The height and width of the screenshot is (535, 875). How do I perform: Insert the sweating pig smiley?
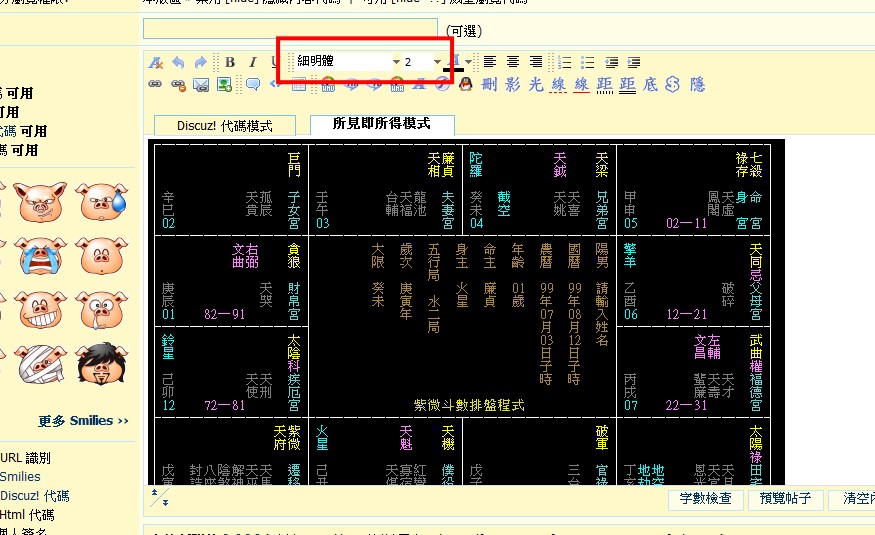pyautogui.click(x=102, y=201)
